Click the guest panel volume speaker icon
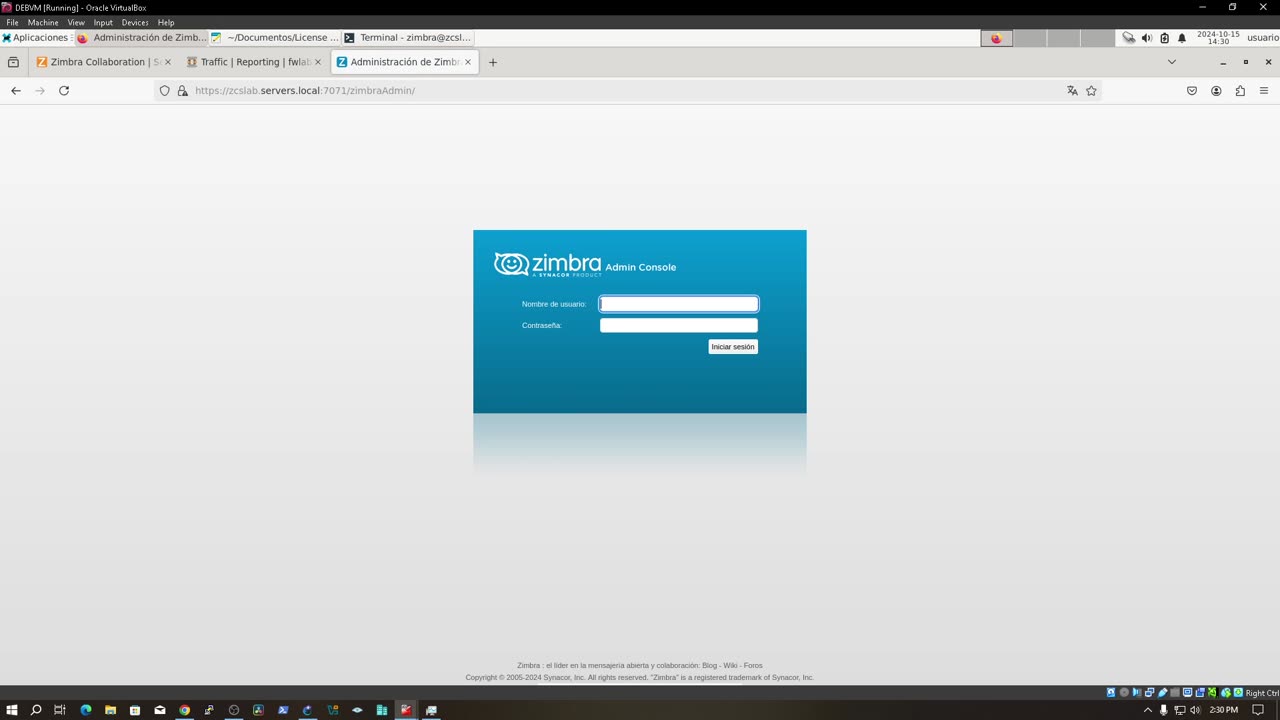This screenshot has height=720, width=1280. pos(1147,38)
